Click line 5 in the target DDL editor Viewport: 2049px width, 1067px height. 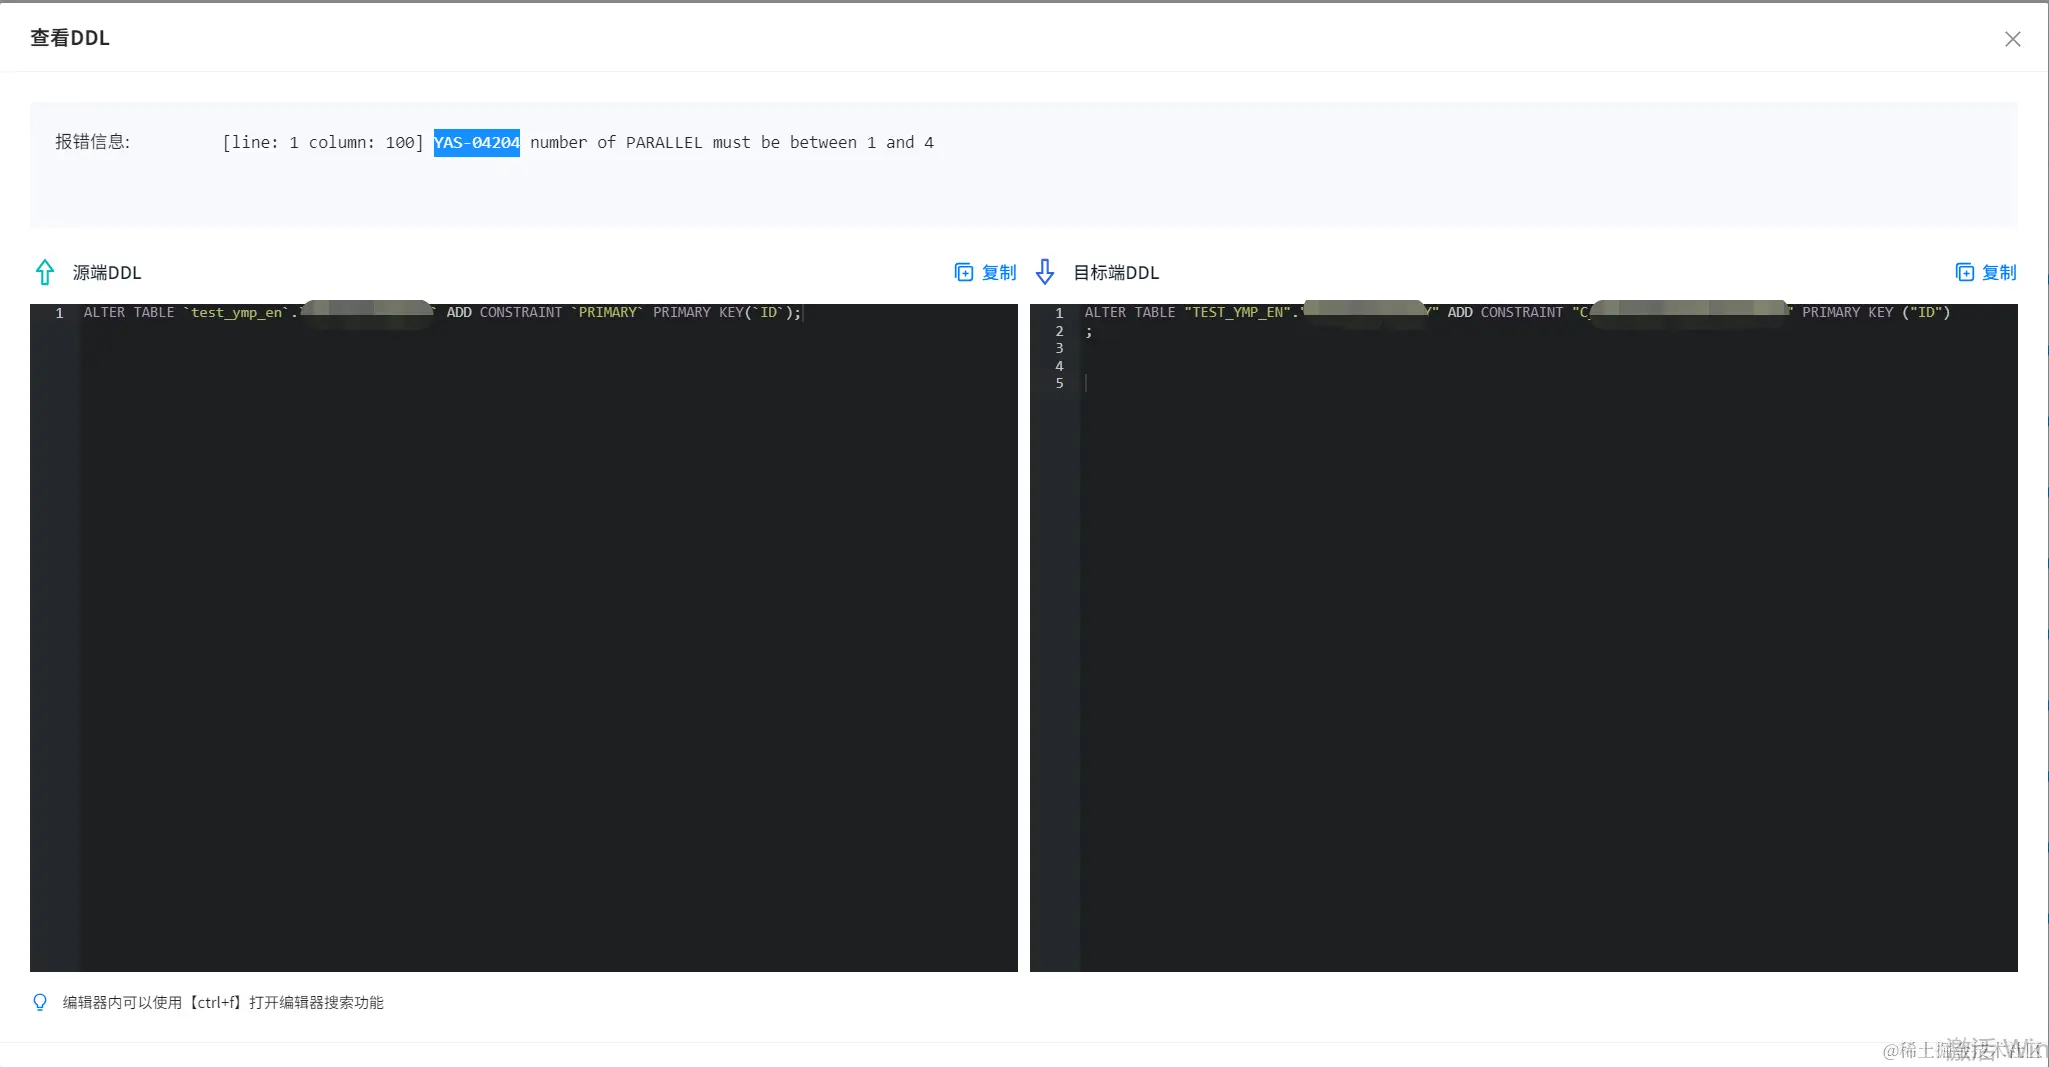1548,383
